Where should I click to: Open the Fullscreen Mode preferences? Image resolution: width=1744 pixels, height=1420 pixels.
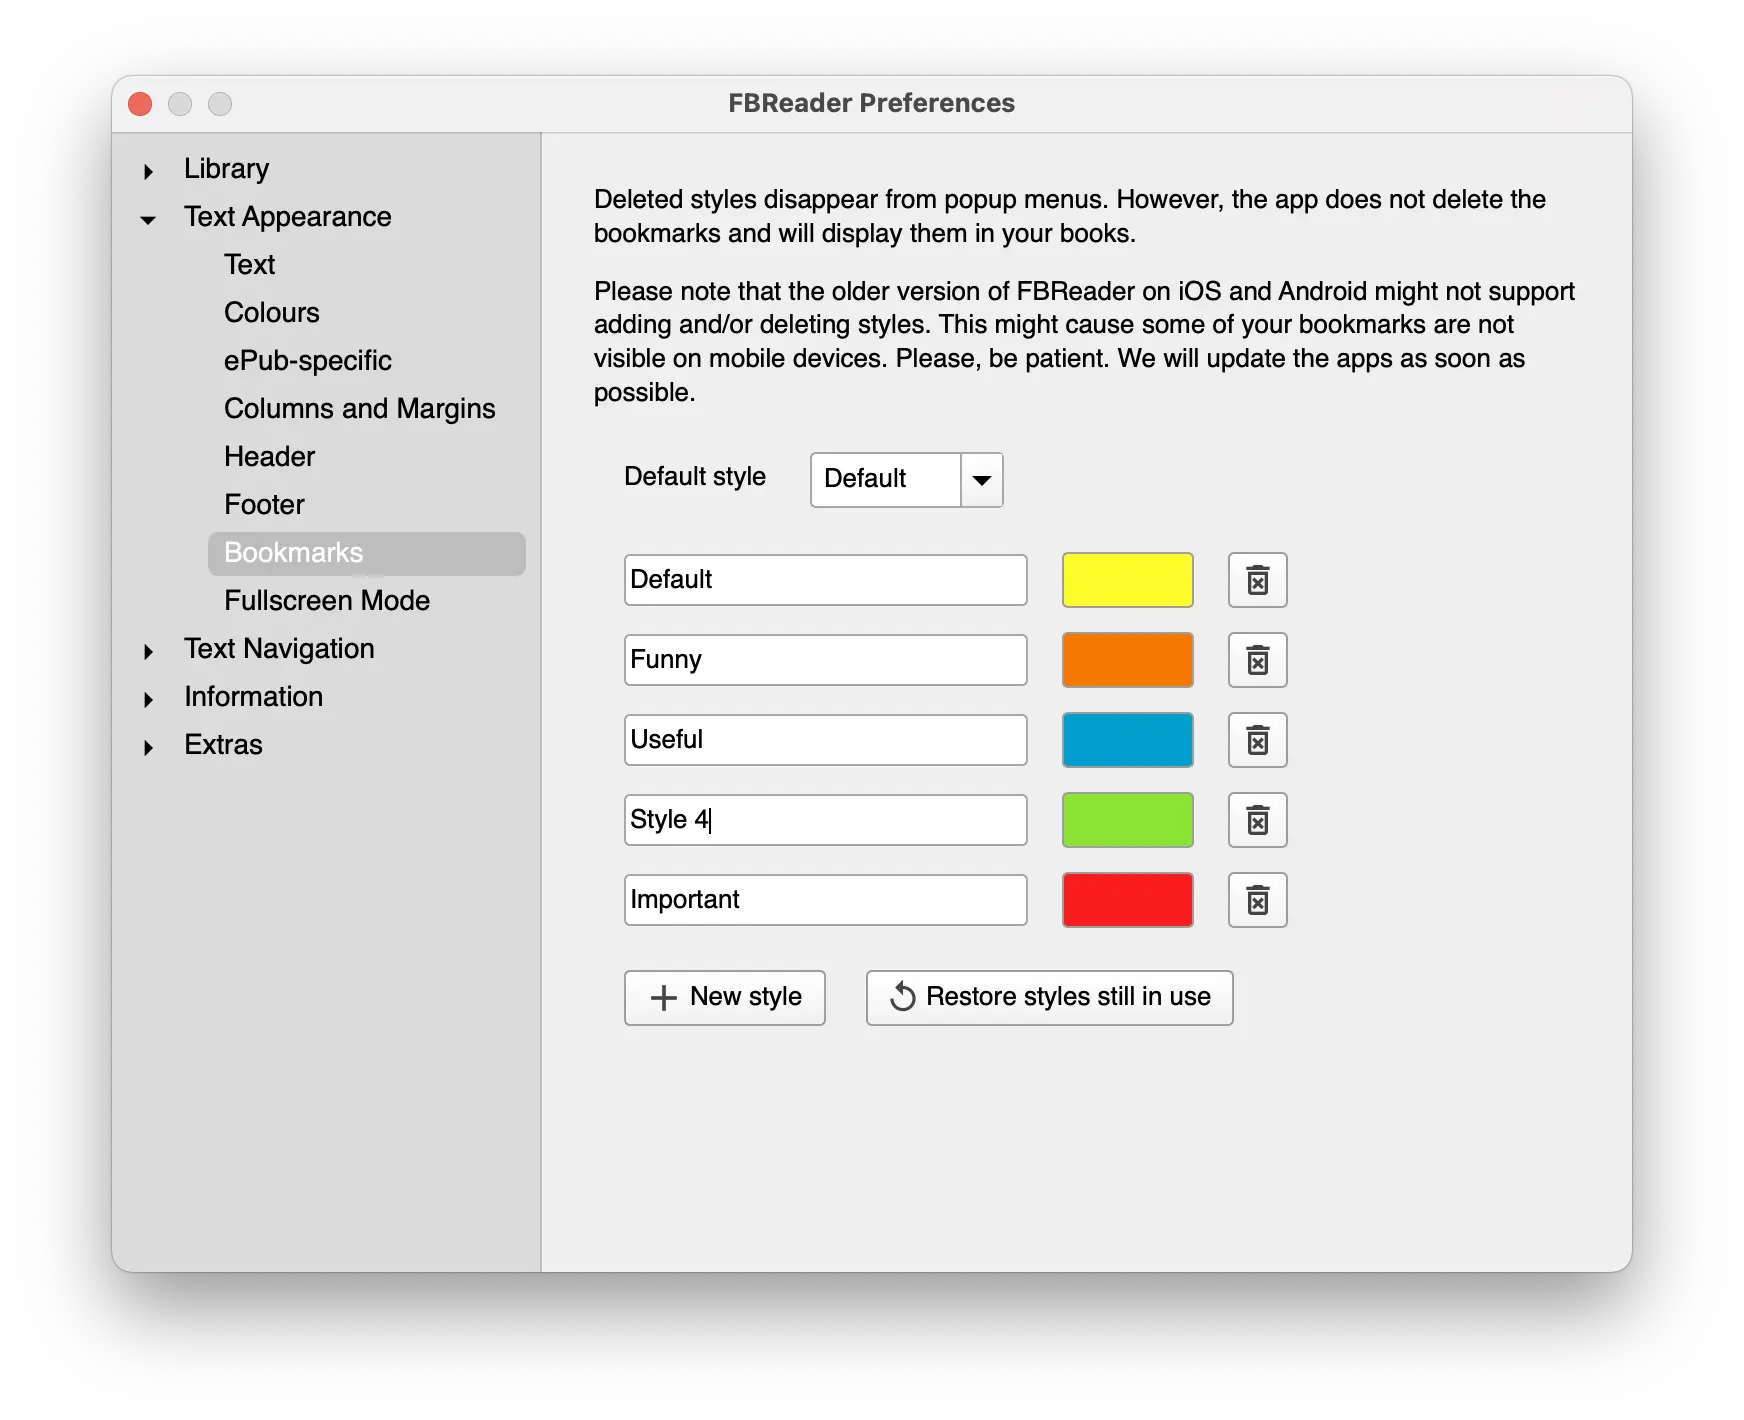click(x=327, y=600)
